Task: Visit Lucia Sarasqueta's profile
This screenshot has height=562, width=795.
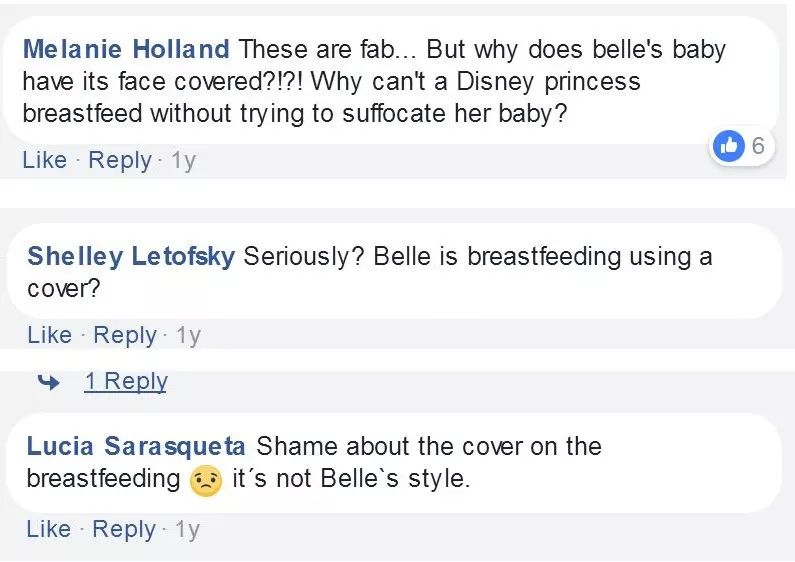Action: click(x=138, y=446)
